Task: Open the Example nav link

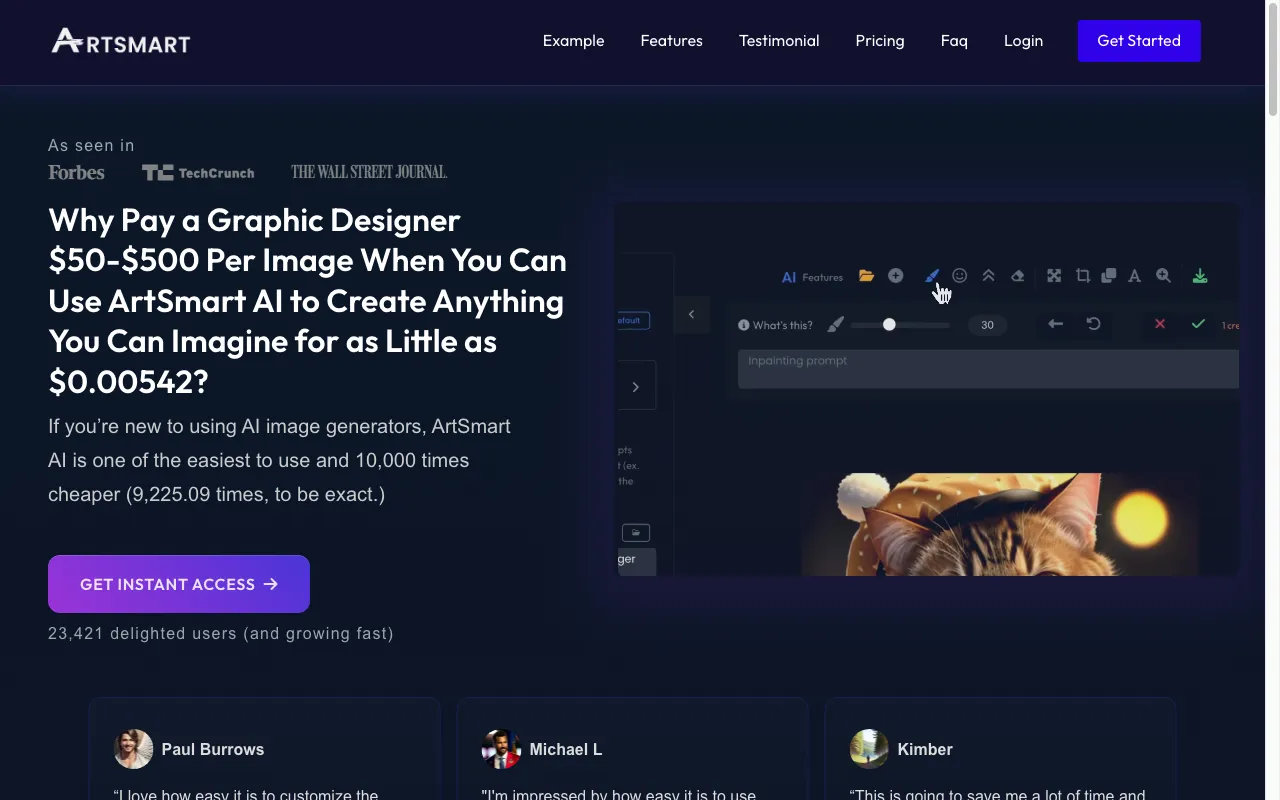Action: [x=573, y=41]
